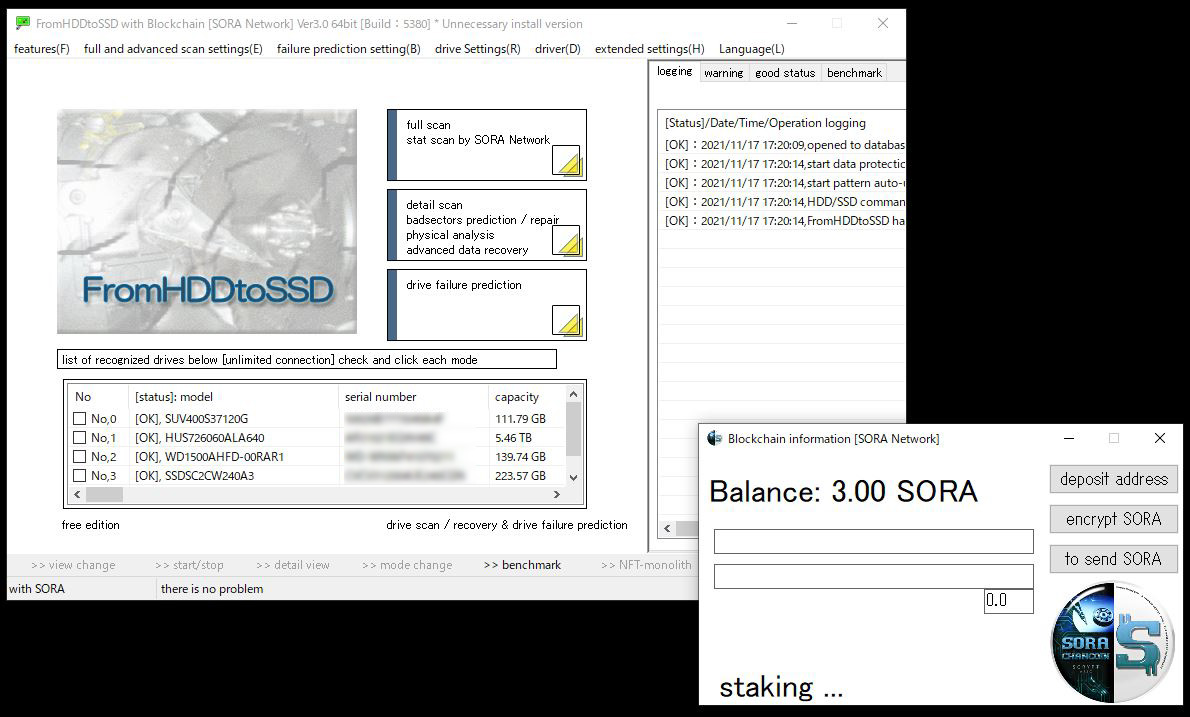1190x717 pixels.
Task: Click drive list scroll left arrow
Action: 77,494
